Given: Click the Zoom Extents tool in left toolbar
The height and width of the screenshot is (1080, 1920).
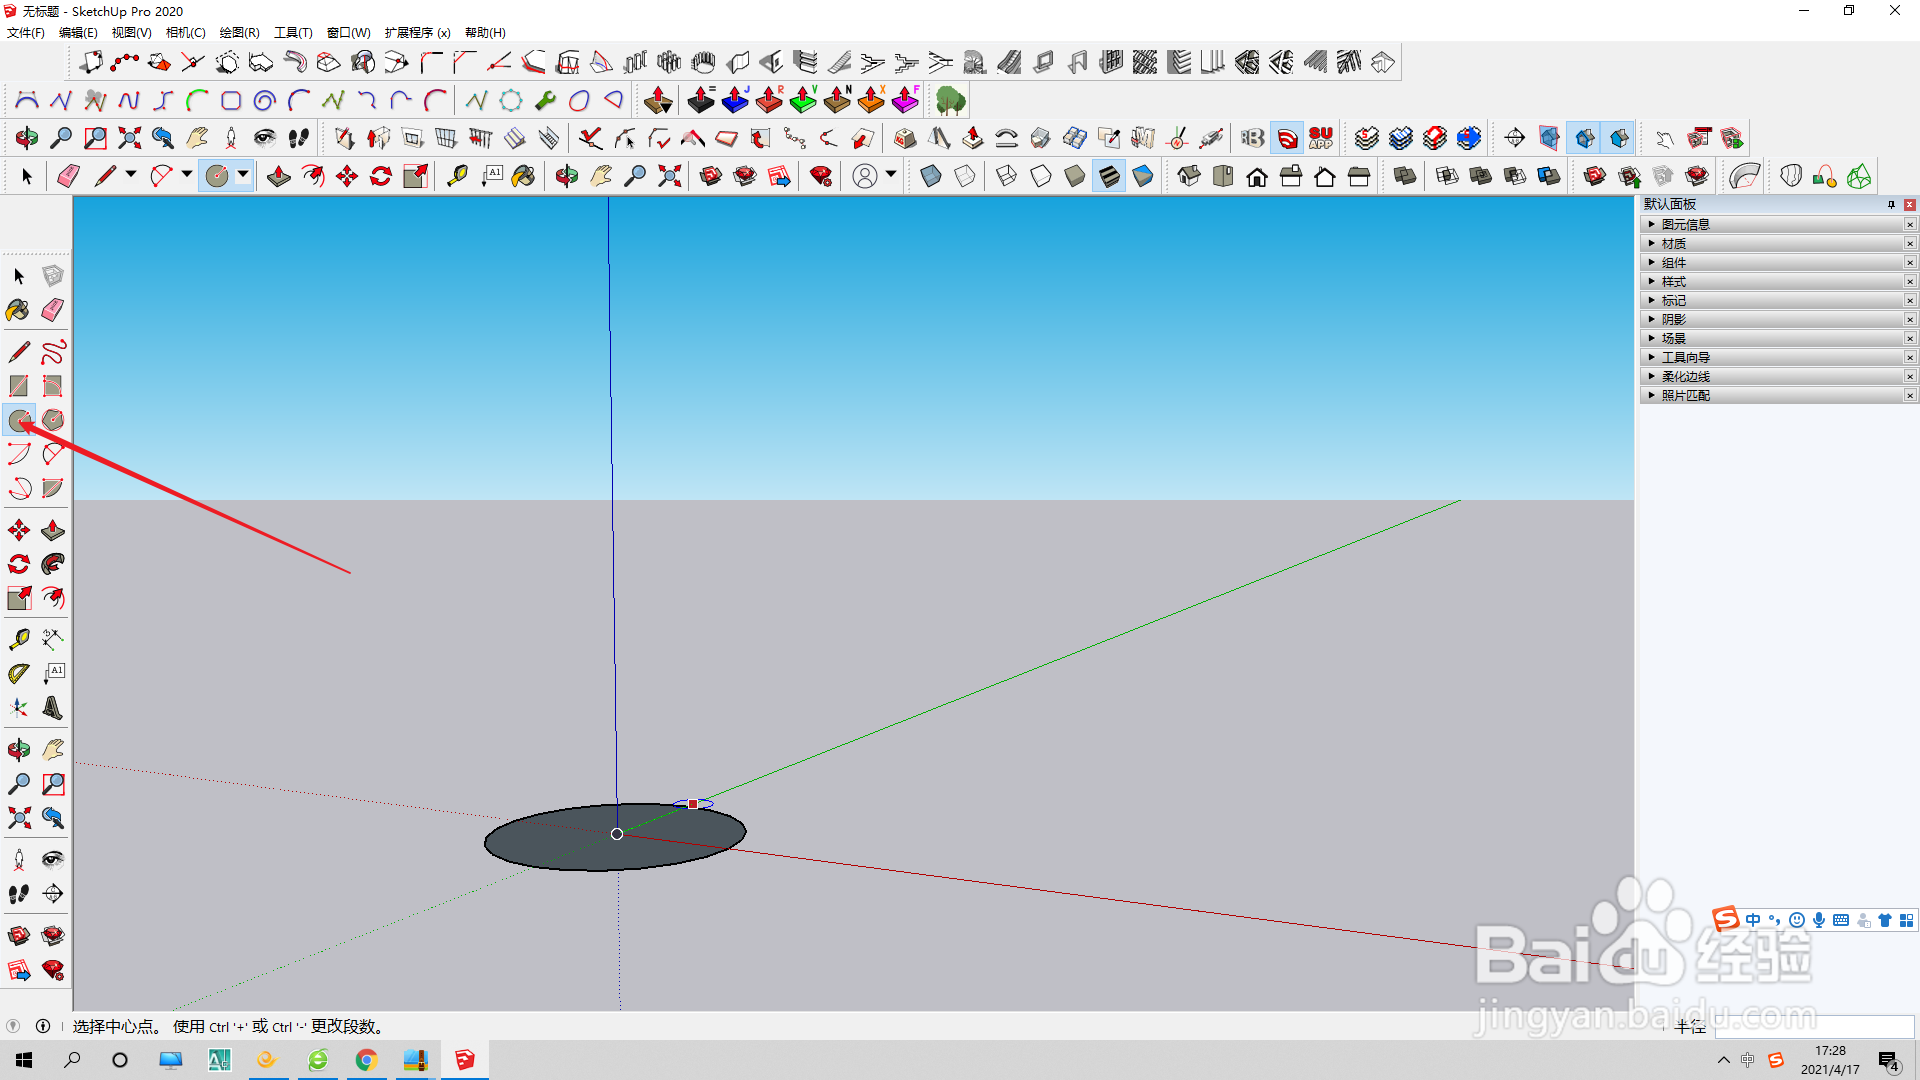Looking at the screenshot, I should [18, 818].
